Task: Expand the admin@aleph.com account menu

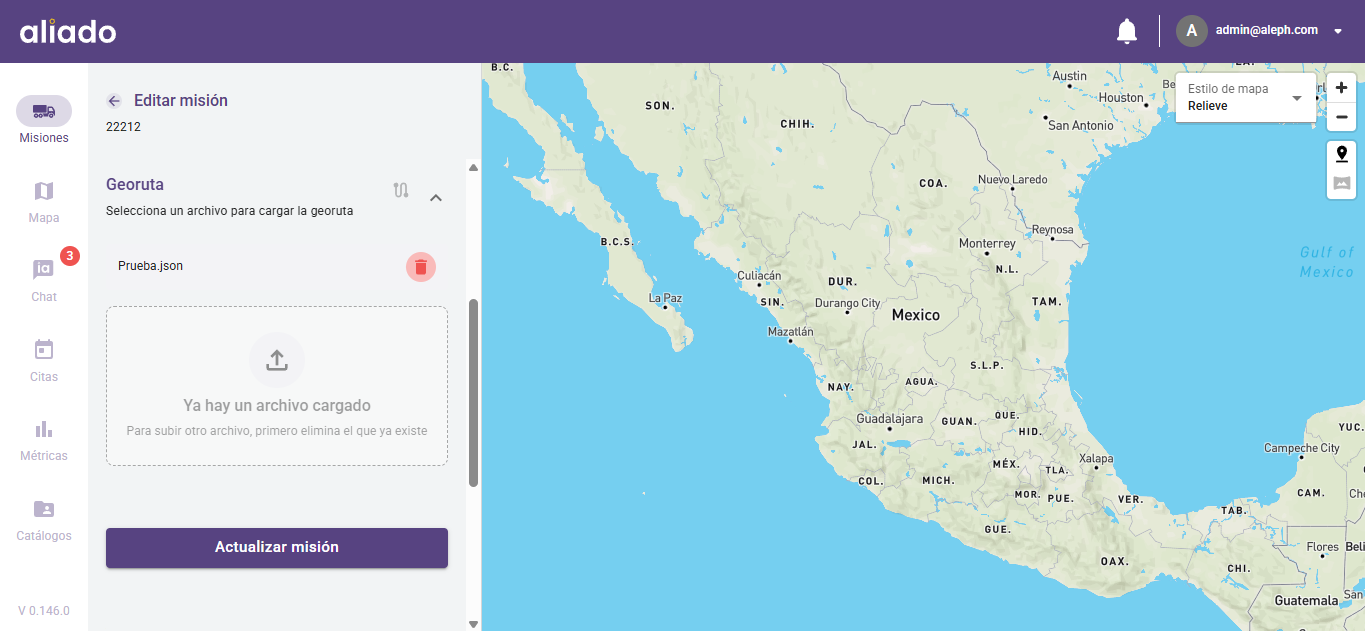Action: tap(1338, 31)
